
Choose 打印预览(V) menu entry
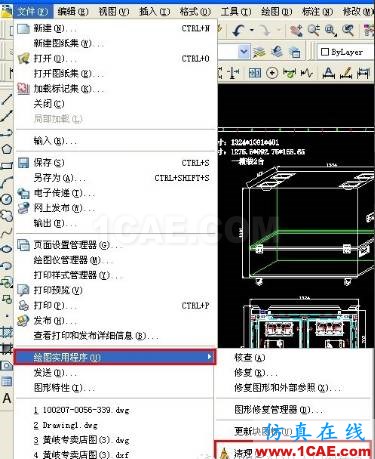(x=116, y=290)
